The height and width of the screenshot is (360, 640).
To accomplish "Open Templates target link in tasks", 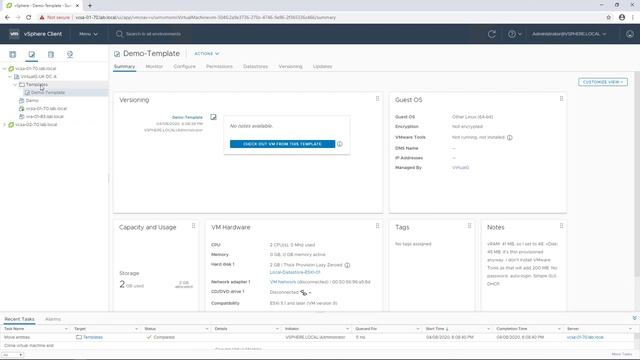I will (x=93, y=338).
